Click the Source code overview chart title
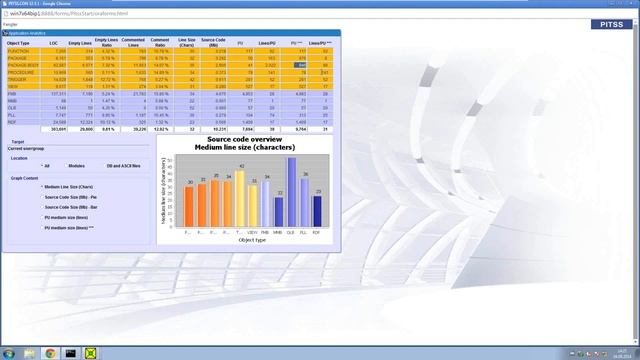The image size is (640, 360). click(x=244, y=143)
